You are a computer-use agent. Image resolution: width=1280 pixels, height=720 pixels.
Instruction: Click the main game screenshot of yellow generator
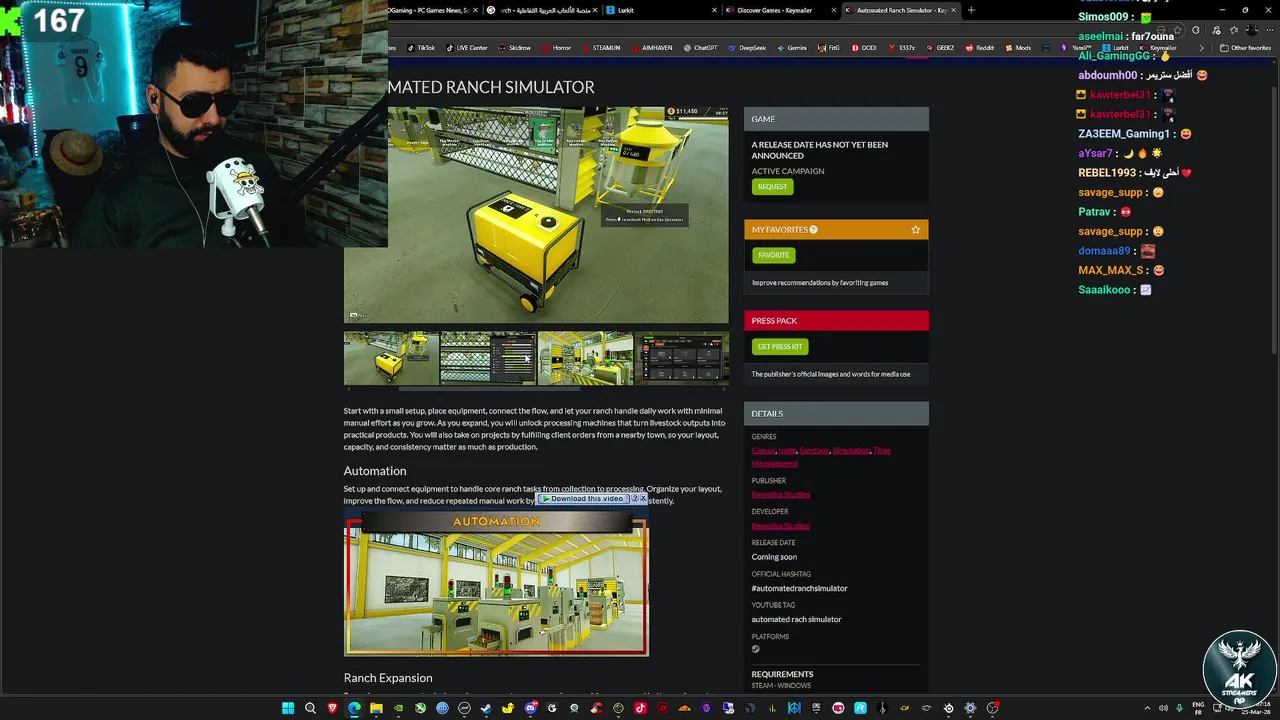536,215
